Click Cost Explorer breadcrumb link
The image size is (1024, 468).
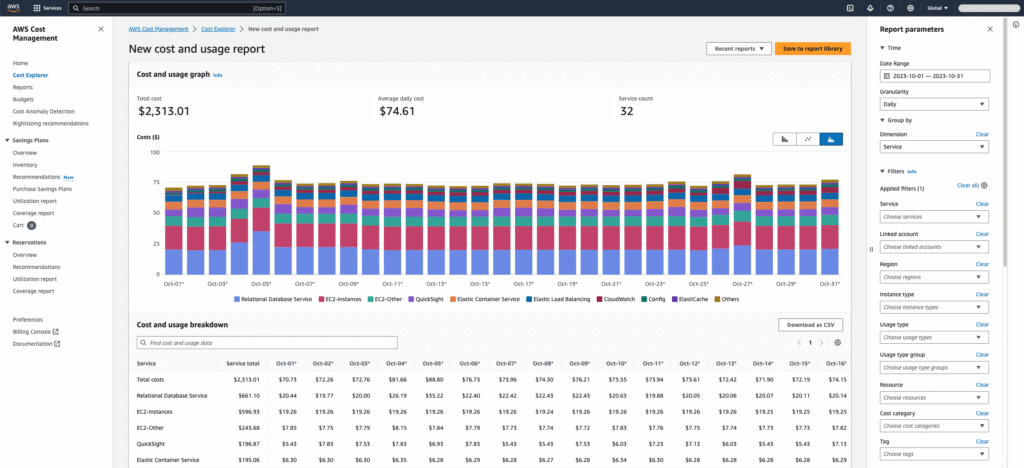(218, 29)
